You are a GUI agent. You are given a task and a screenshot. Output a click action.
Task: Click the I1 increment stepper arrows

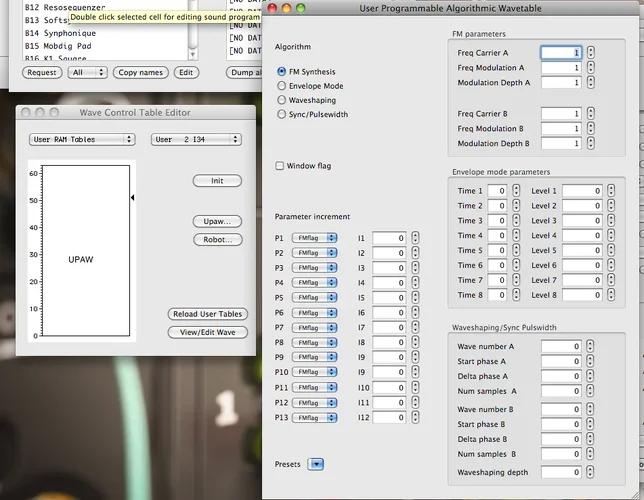[x=416, y=238]
